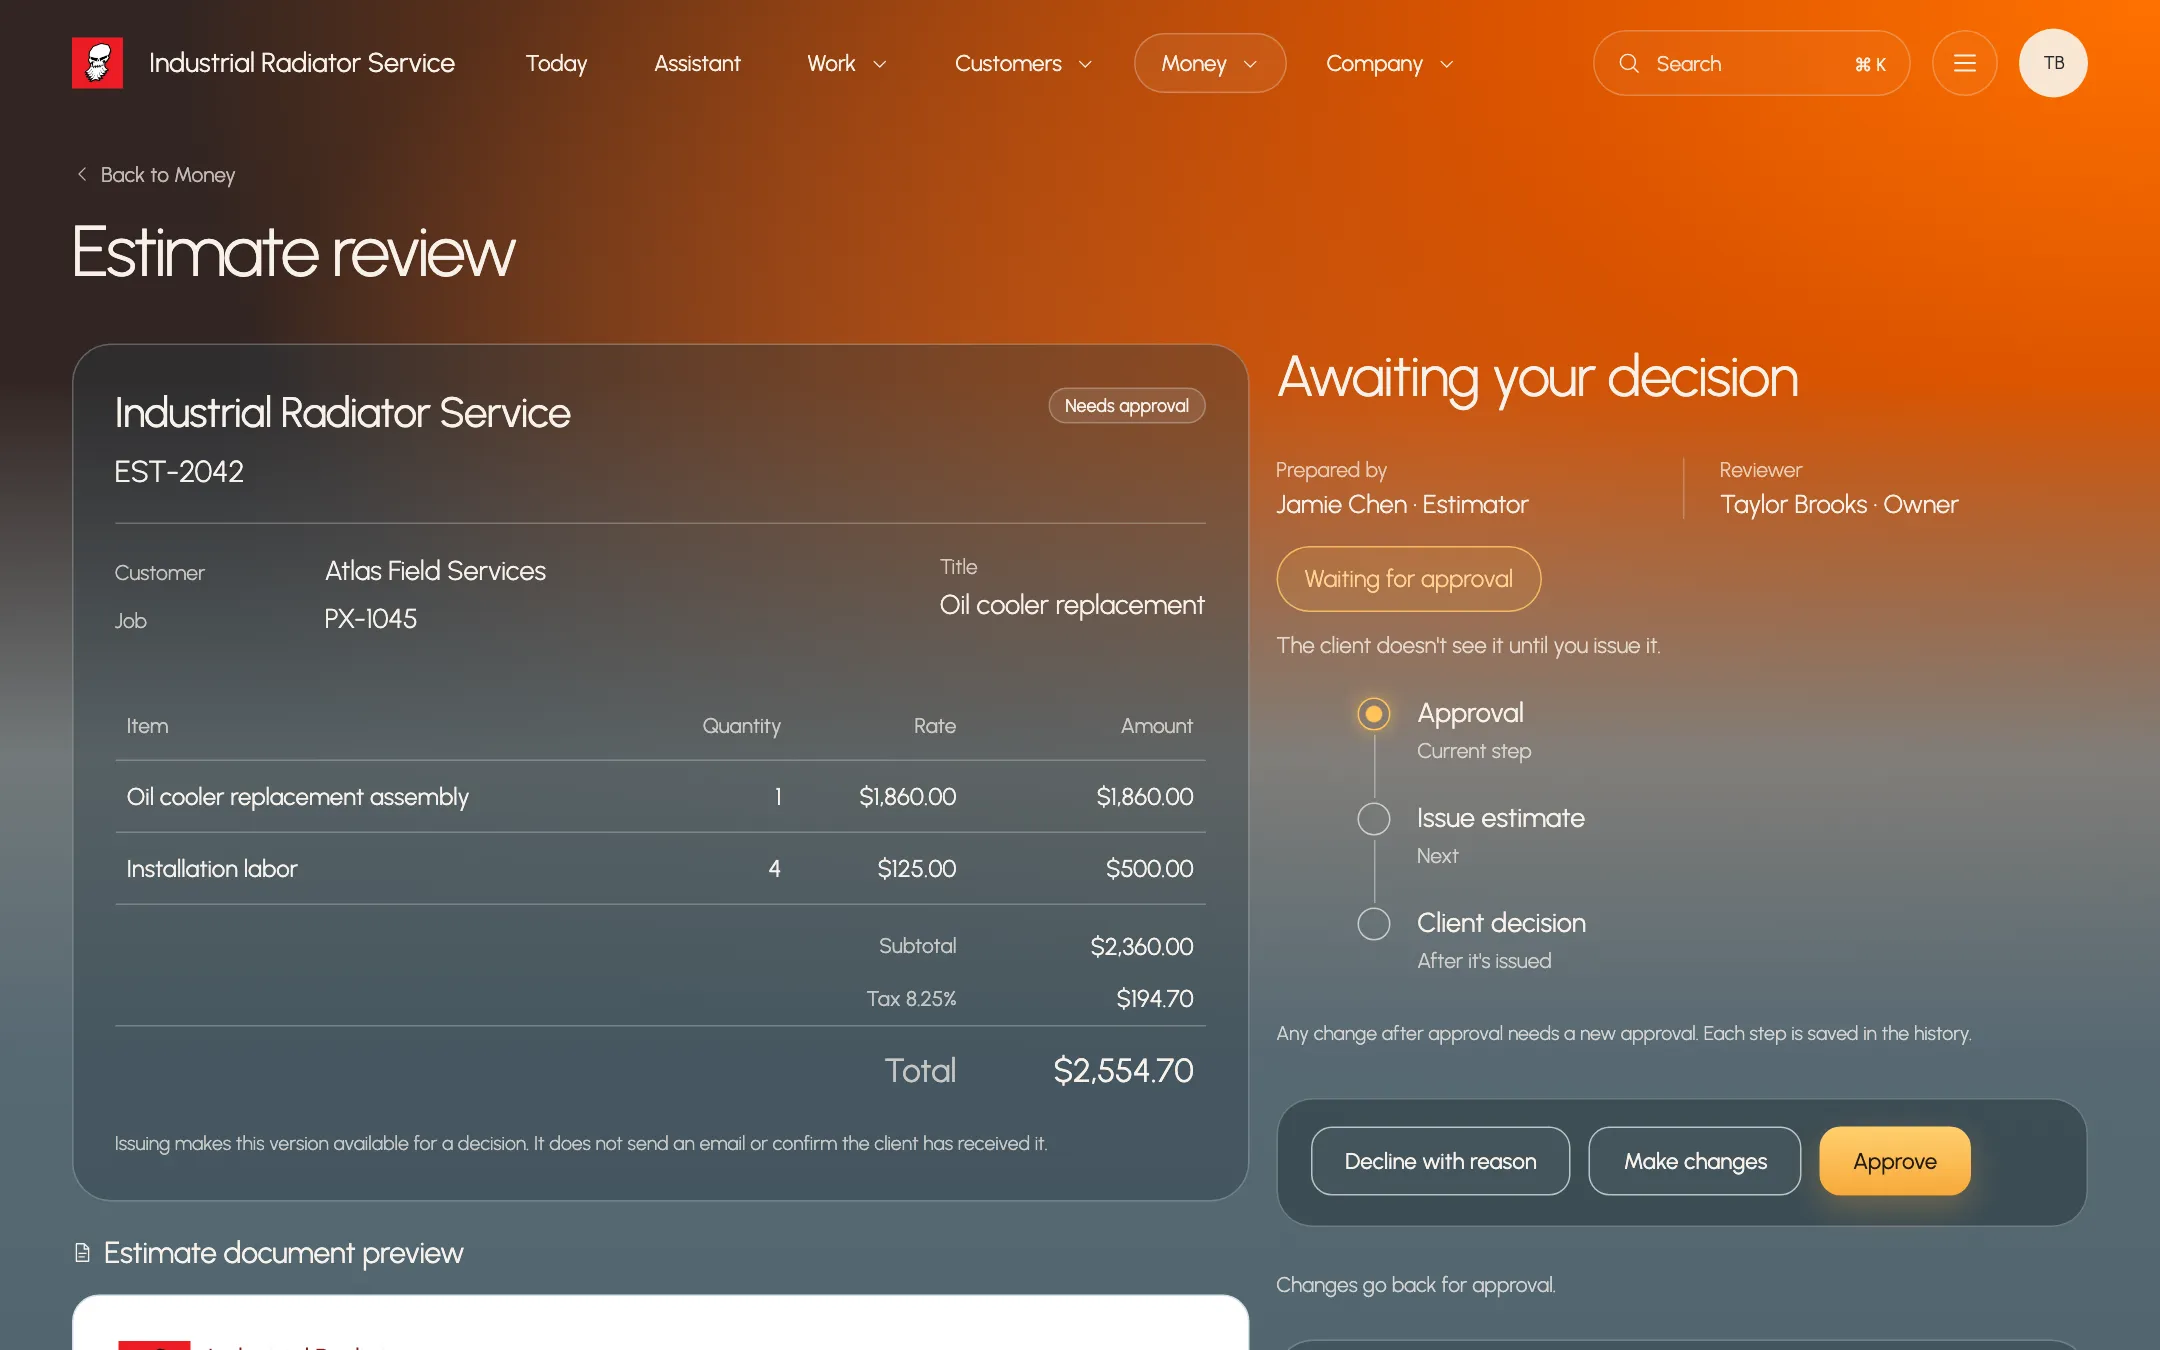Expand the Work menu chevron
The width and height of the screenshot is (2160, 1350).
click(880, 64)
